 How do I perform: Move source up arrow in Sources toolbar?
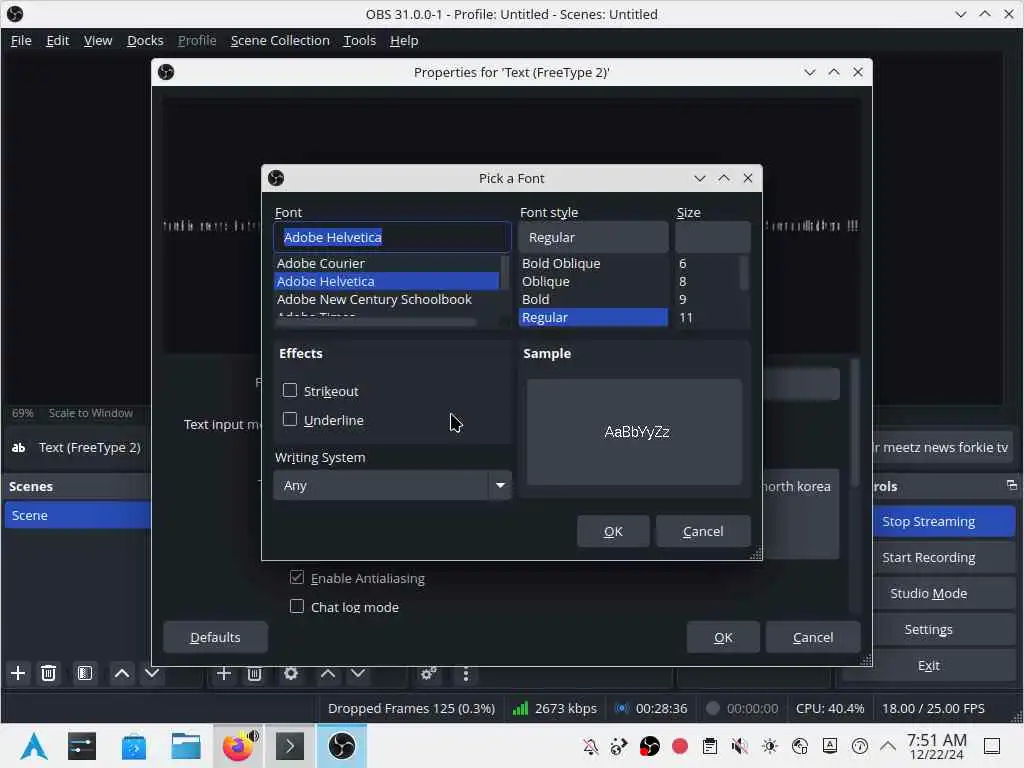[x=328, y=673]
